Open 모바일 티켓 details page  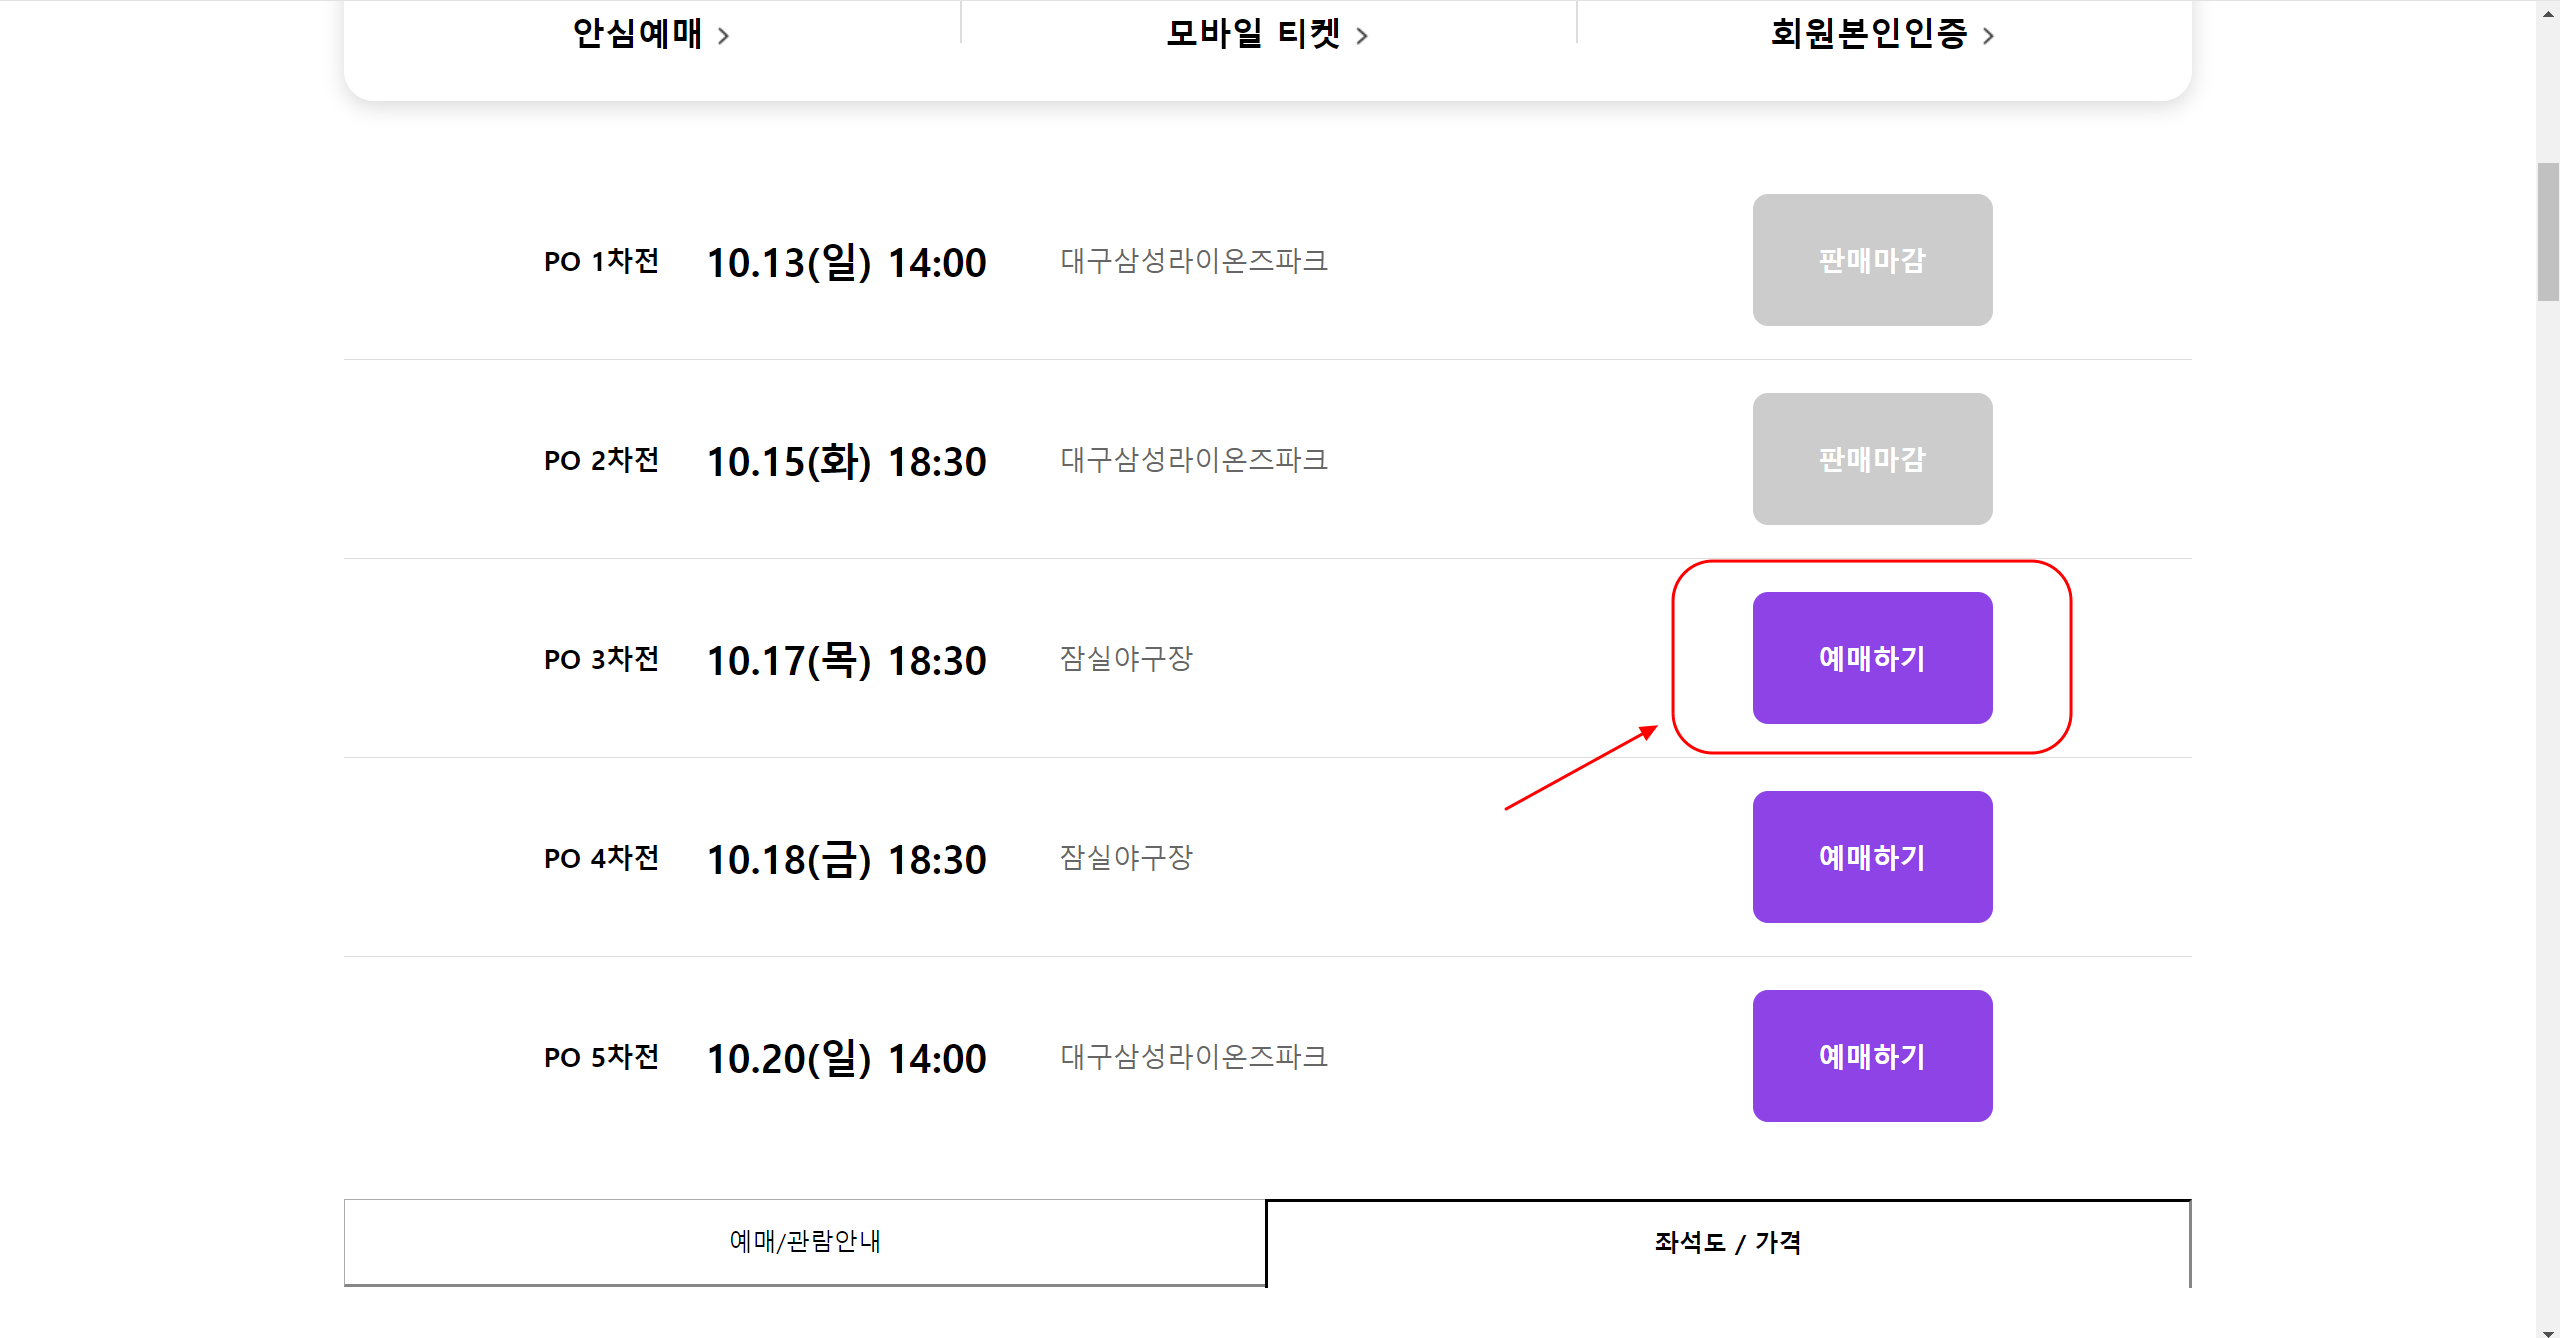click(1253, 34)
